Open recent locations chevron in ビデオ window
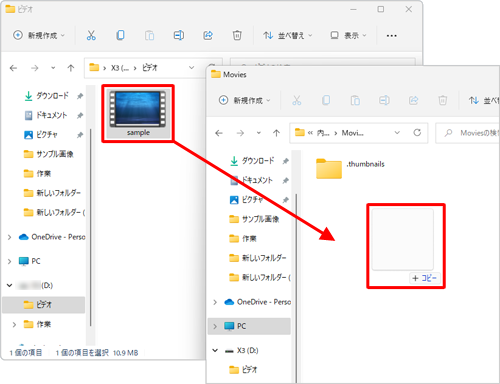The height and width of the screenshot is (384, 500). 53,68
